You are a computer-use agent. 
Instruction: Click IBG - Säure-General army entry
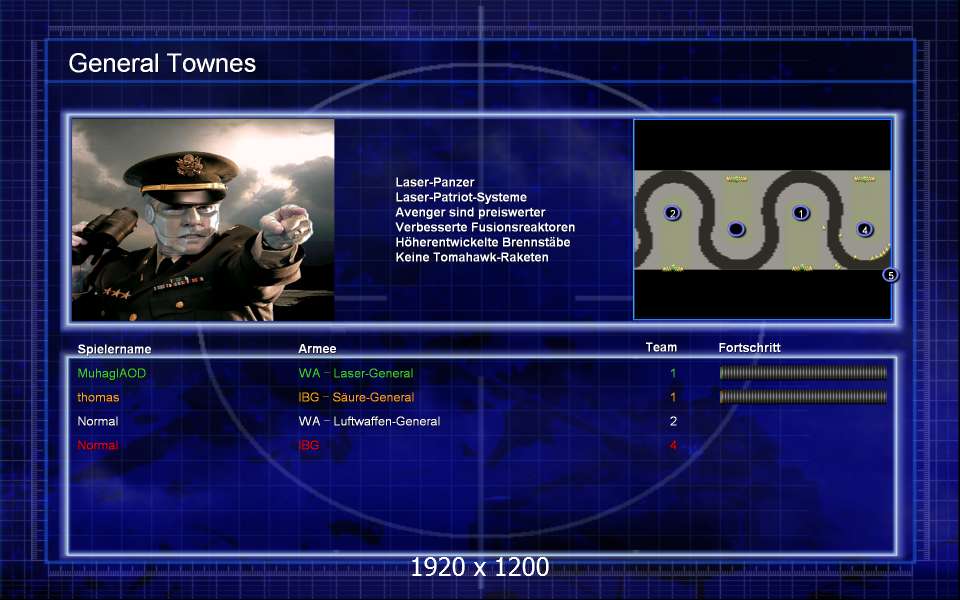(x=356, y=397)
